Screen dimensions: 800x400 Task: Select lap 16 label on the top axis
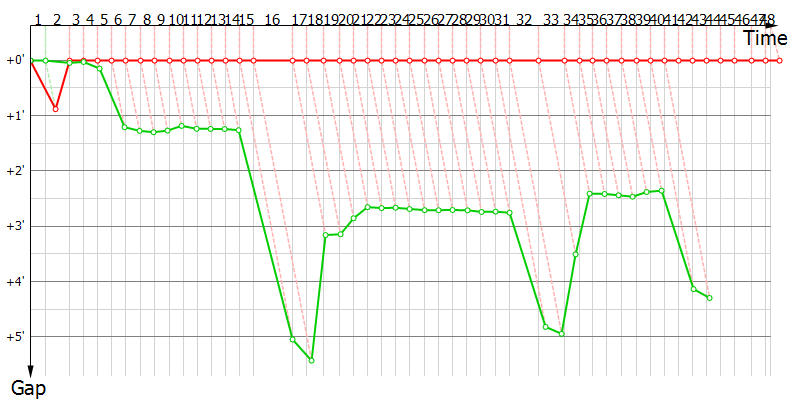[x=272, y=19]
